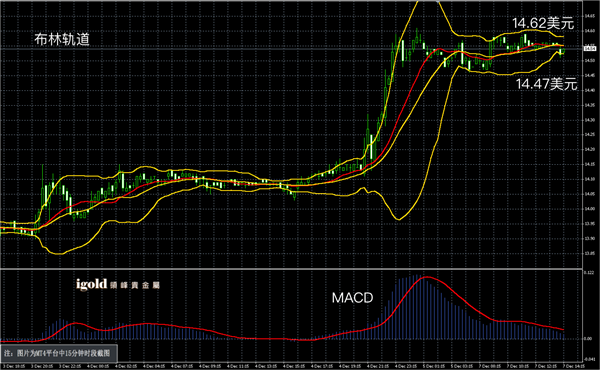Click the igold logo watermark
Image resolution: width=600 pixels, height=370 pixels.
coord(117,284)
